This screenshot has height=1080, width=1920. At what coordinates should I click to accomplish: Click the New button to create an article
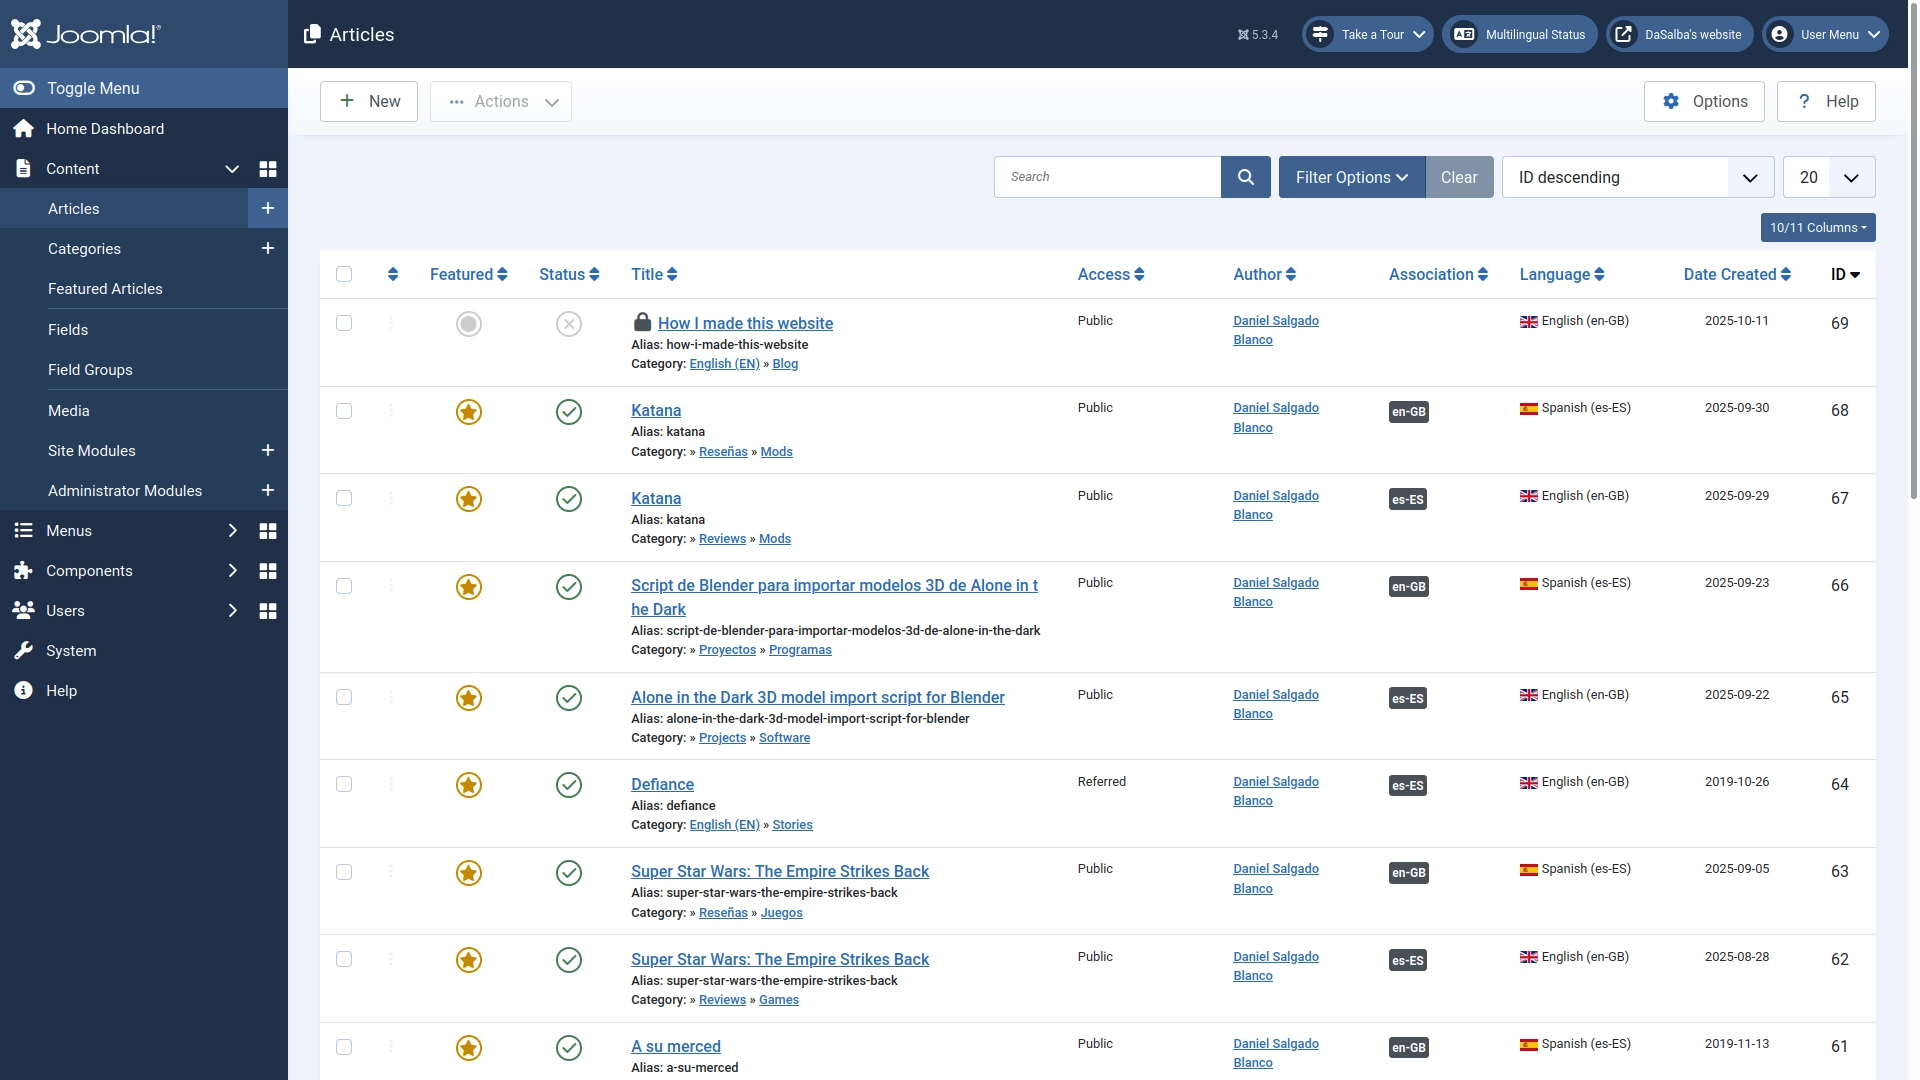[368, 101]
